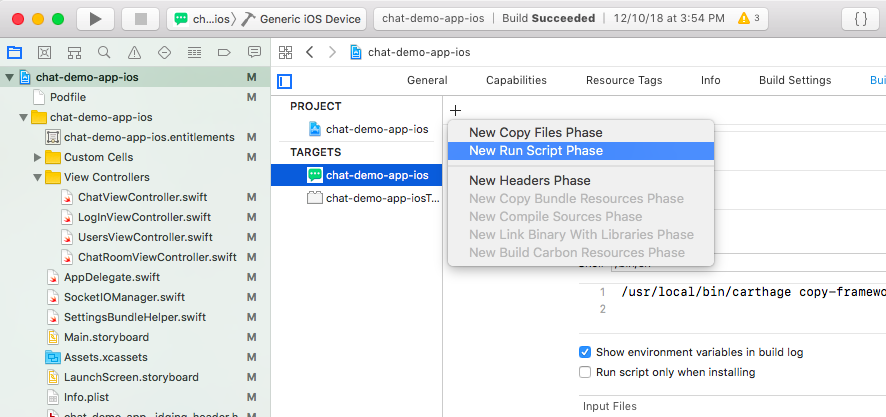
Task: Switch to the Info tab
Action: click(711, 80)
